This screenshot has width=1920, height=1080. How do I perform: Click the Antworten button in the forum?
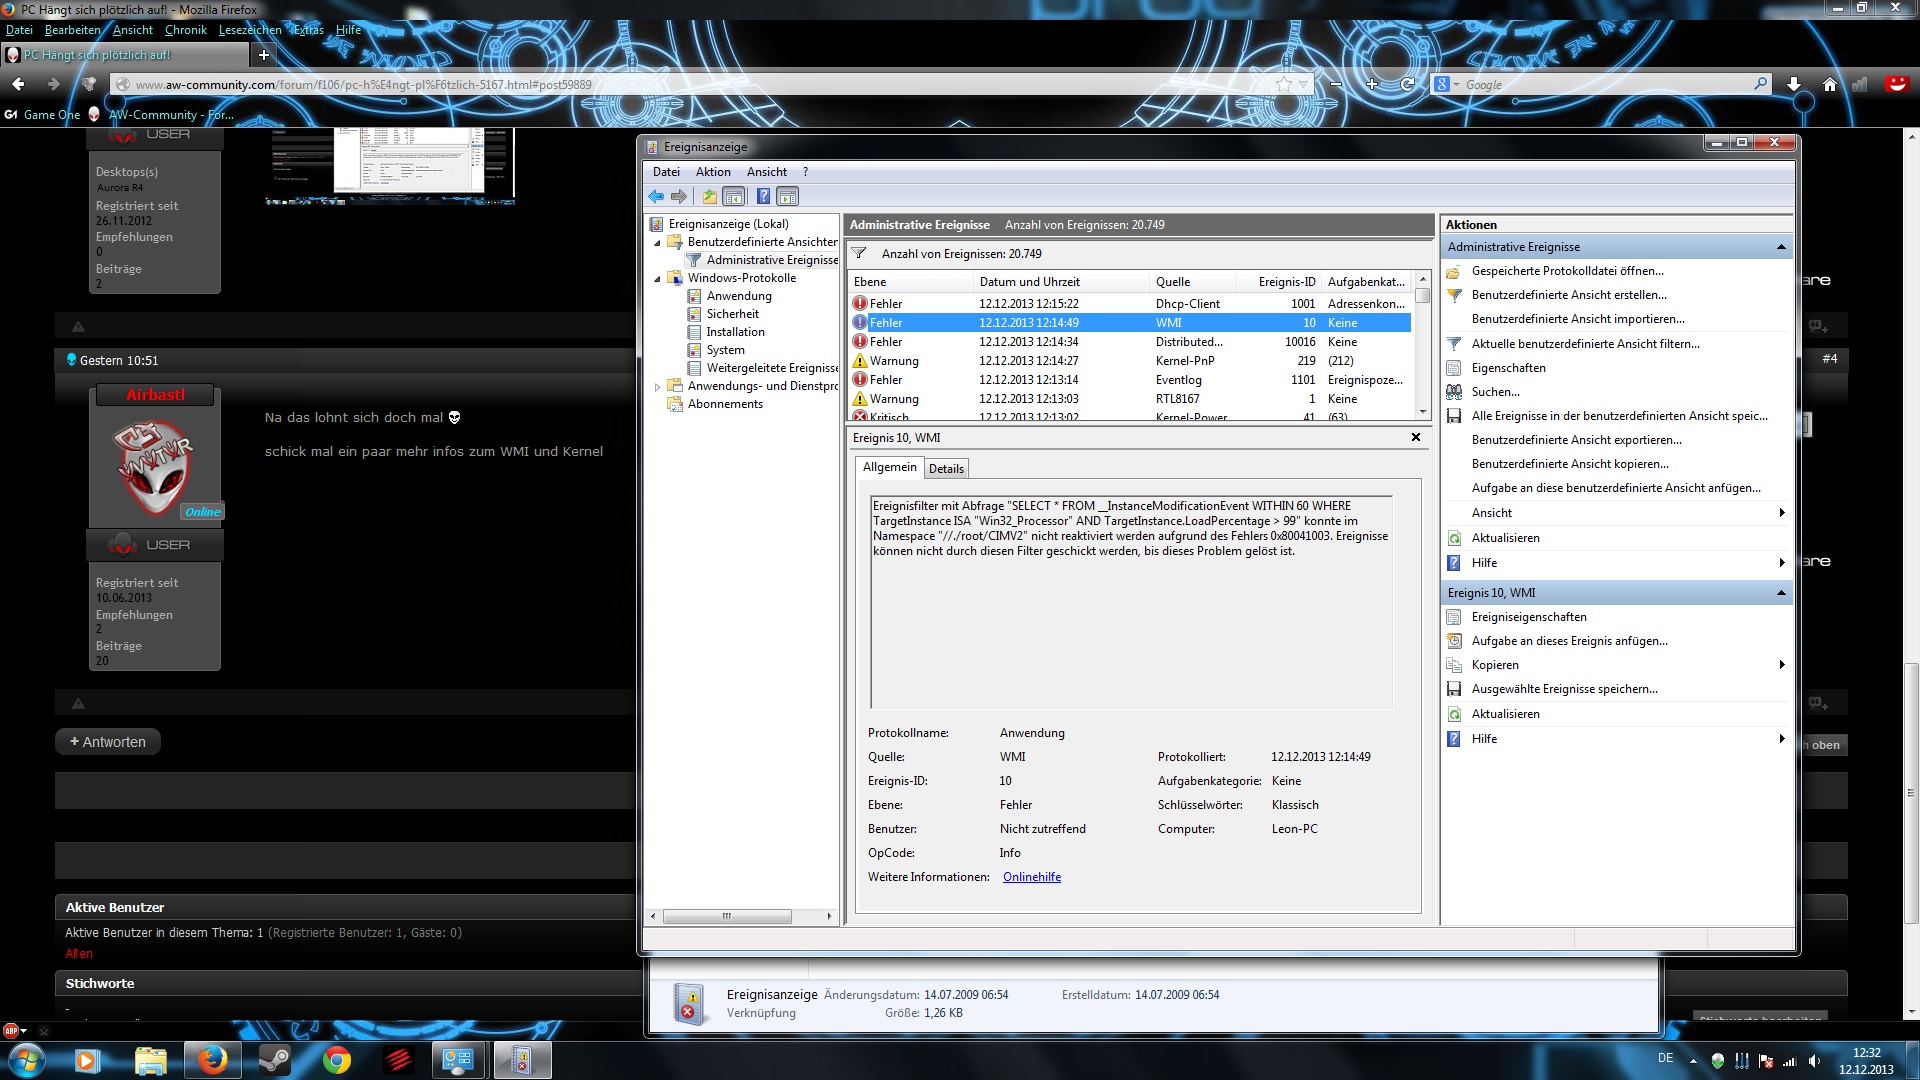pyautogui.click(x=108, y=742)
